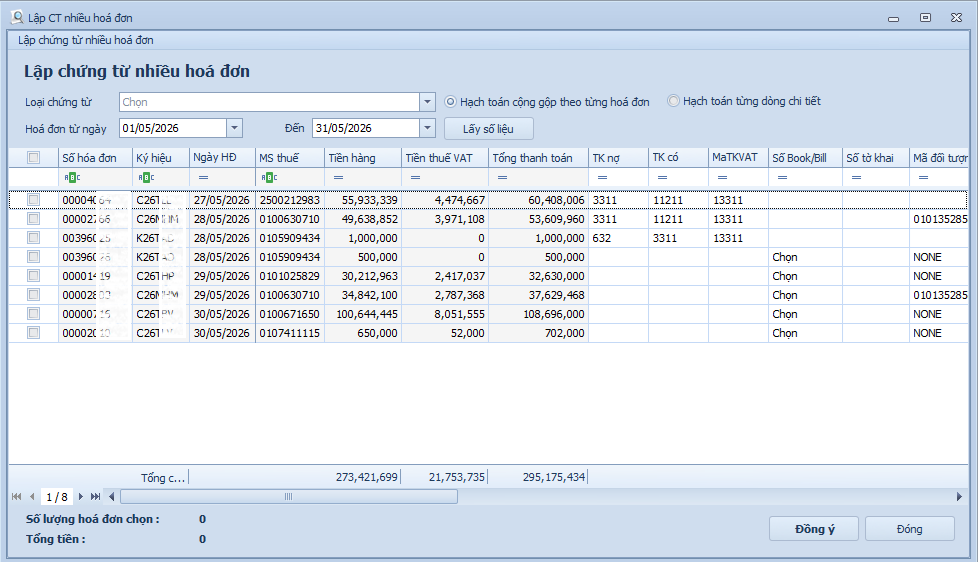The height and width of the screenshot is (562, 978).
Task: Go to last page of records
Action: click(95, 497)
